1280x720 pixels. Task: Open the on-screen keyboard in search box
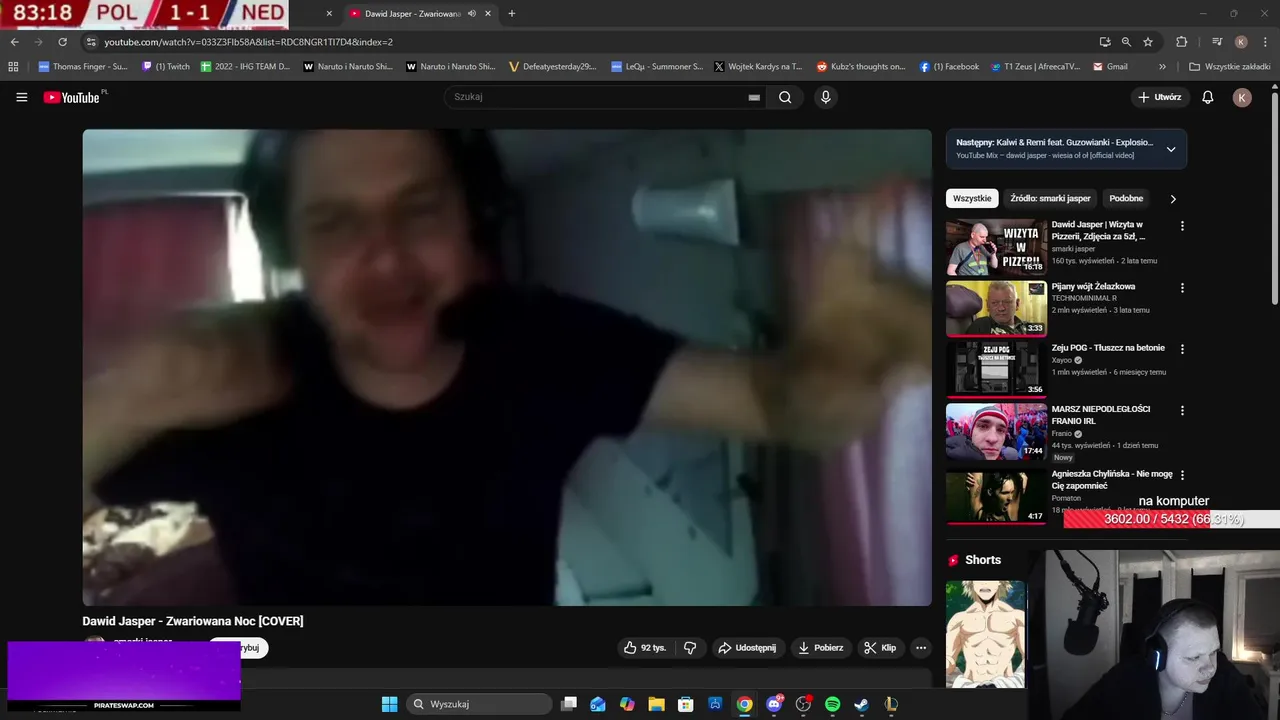point(754,97)
